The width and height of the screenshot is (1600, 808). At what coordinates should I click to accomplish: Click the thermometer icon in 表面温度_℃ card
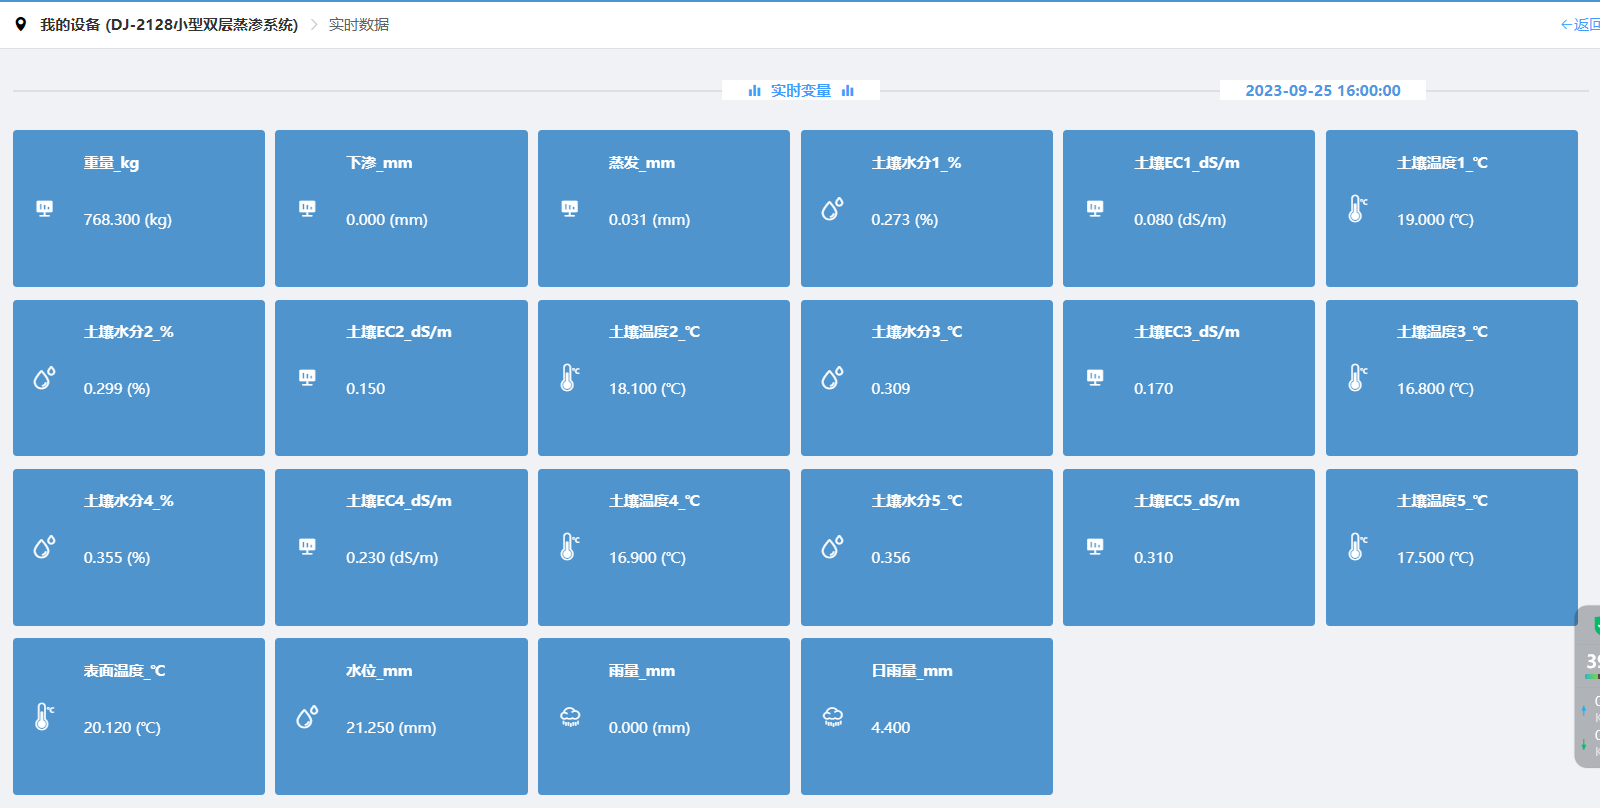[x=44, y=716]
